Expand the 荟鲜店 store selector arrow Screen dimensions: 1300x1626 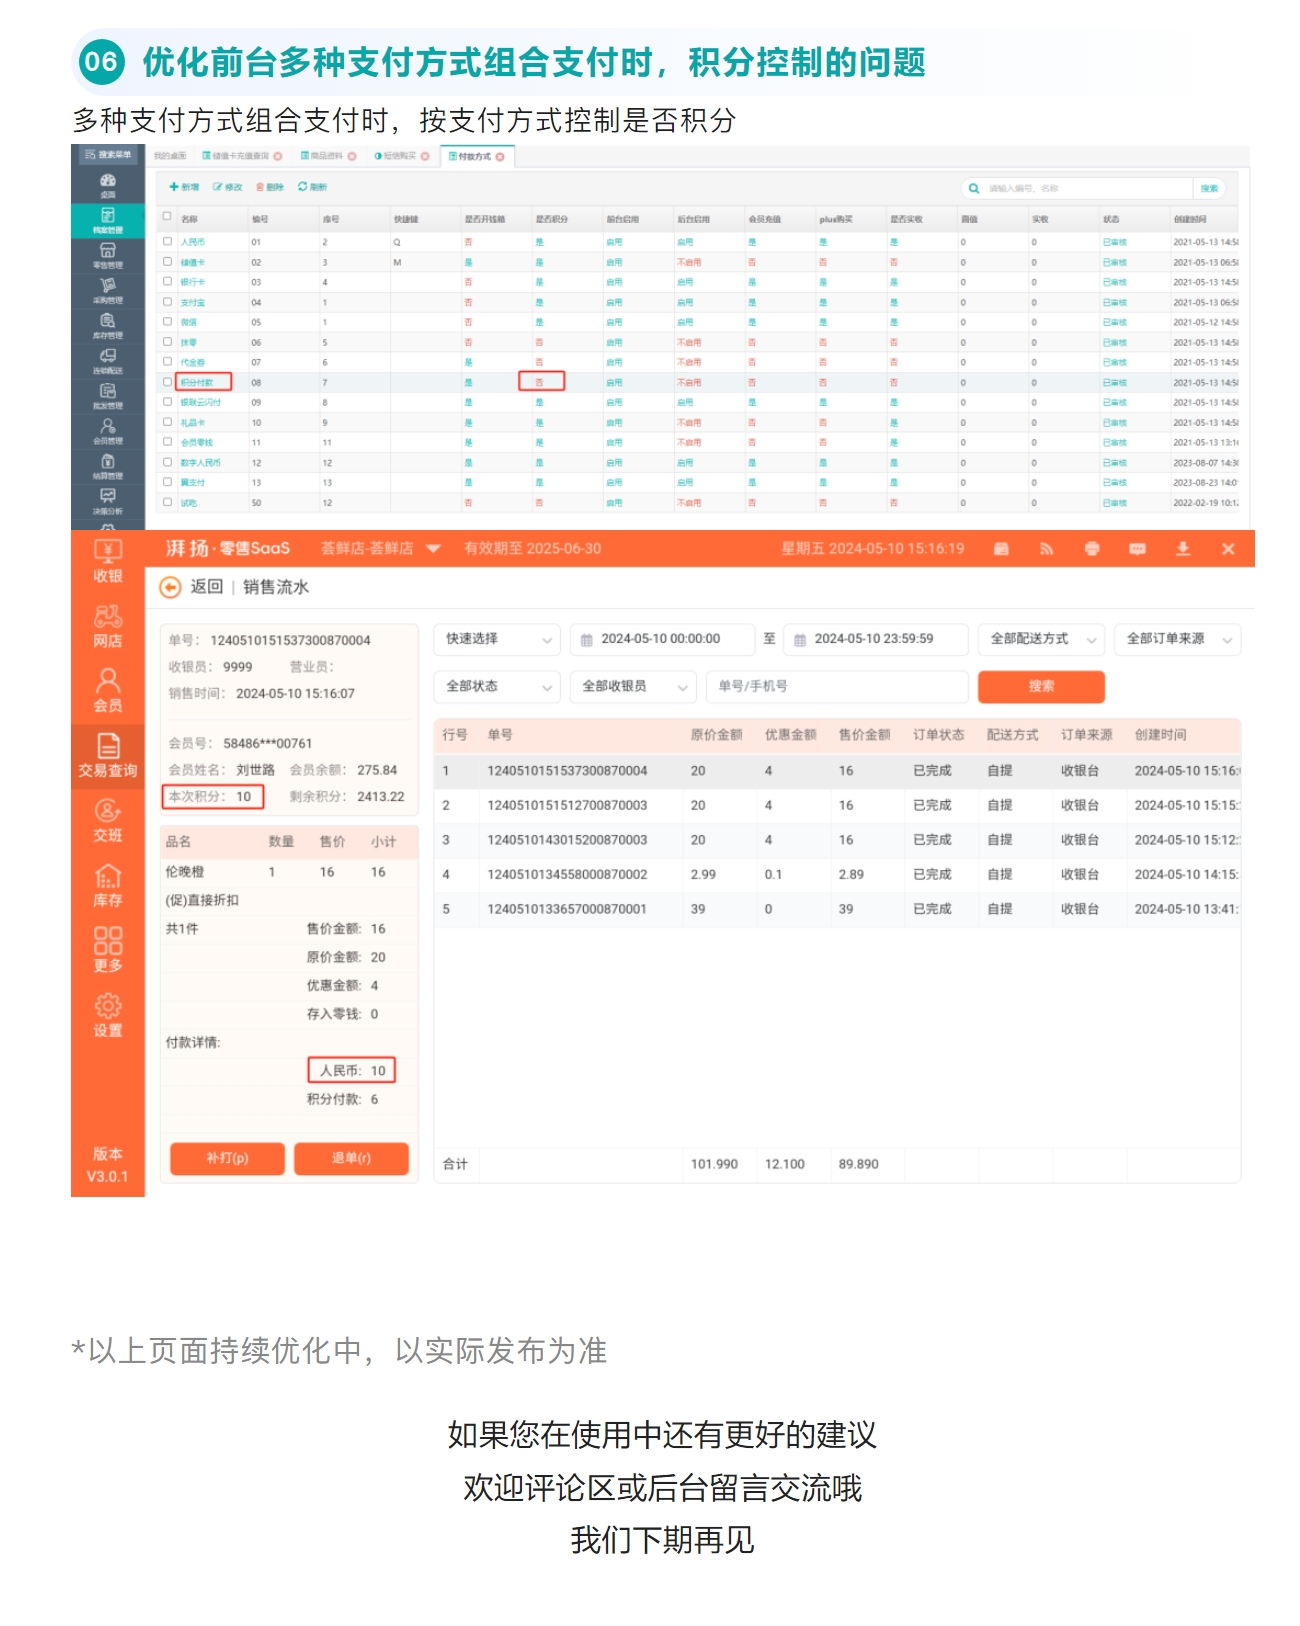point(433,549)
